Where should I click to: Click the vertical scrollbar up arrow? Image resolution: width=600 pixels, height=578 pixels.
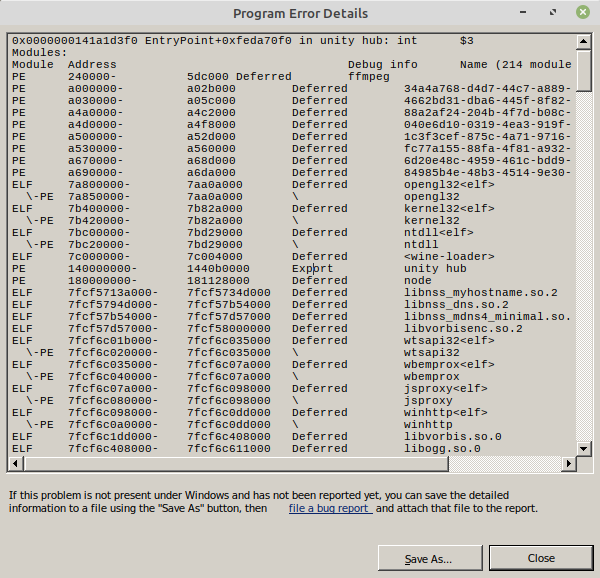click(x=584, y=41)
